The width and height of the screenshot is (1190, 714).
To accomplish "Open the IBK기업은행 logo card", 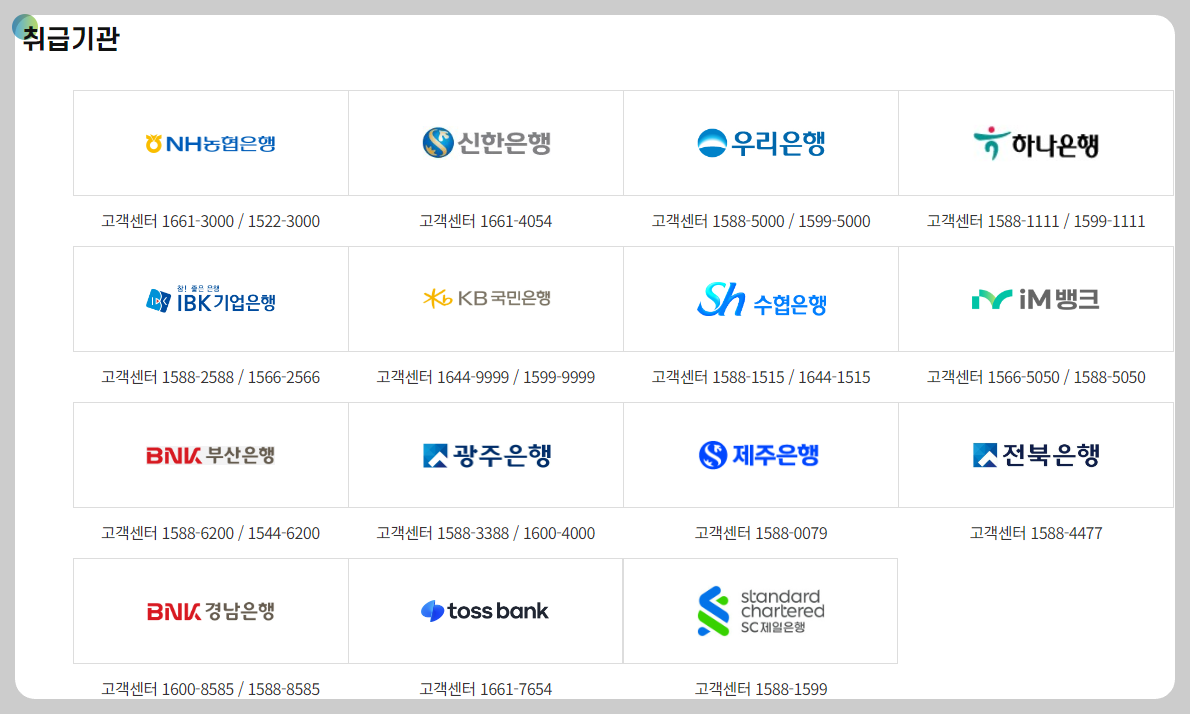I will pyautogui.click(x=211, y=299).
